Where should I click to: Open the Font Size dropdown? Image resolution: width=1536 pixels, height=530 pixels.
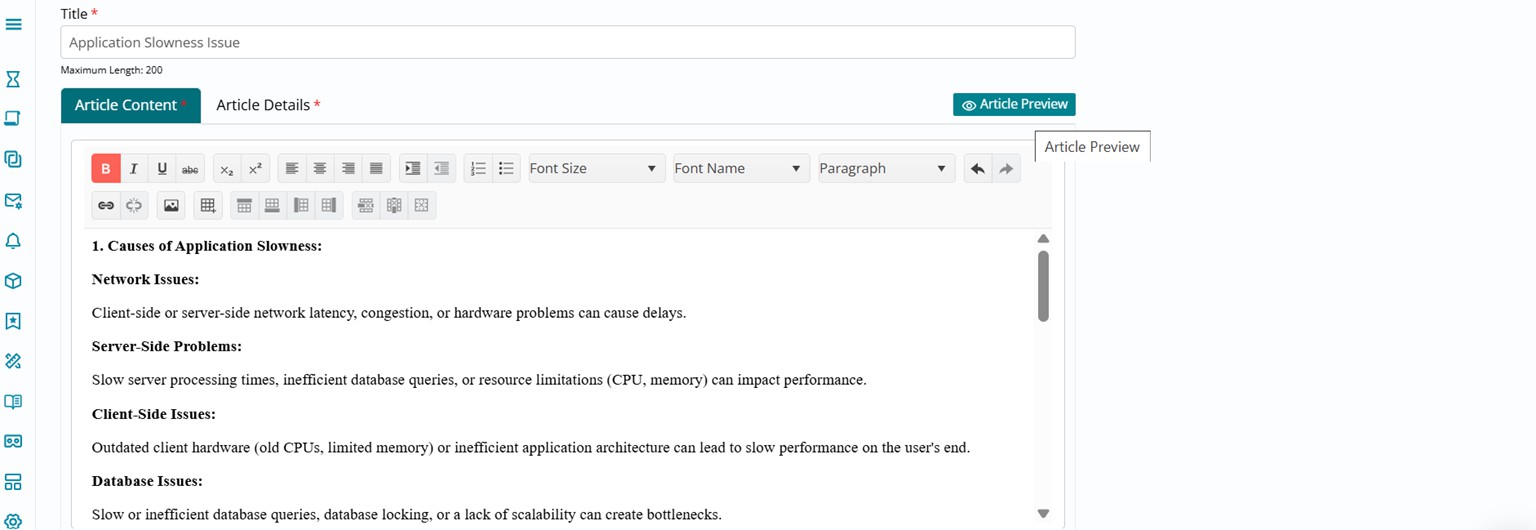coord(595,168)
